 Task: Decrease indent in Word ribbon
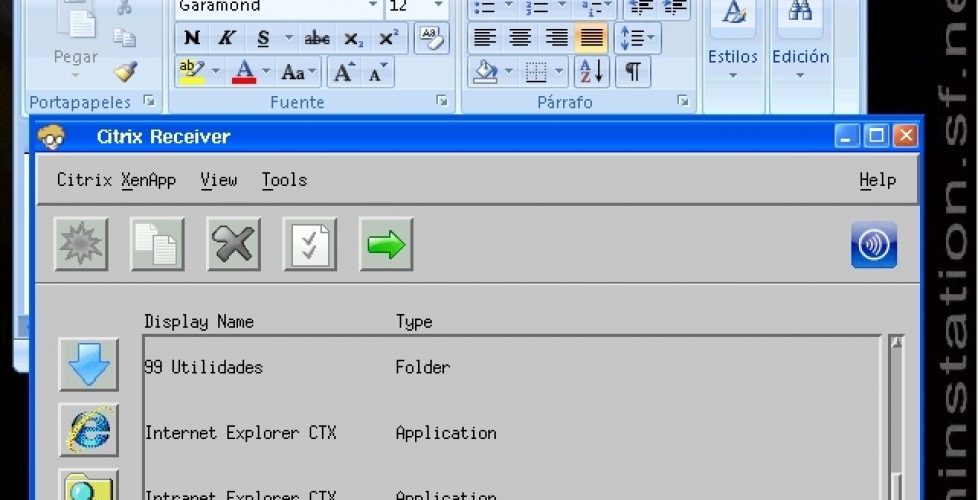[639, 7]
